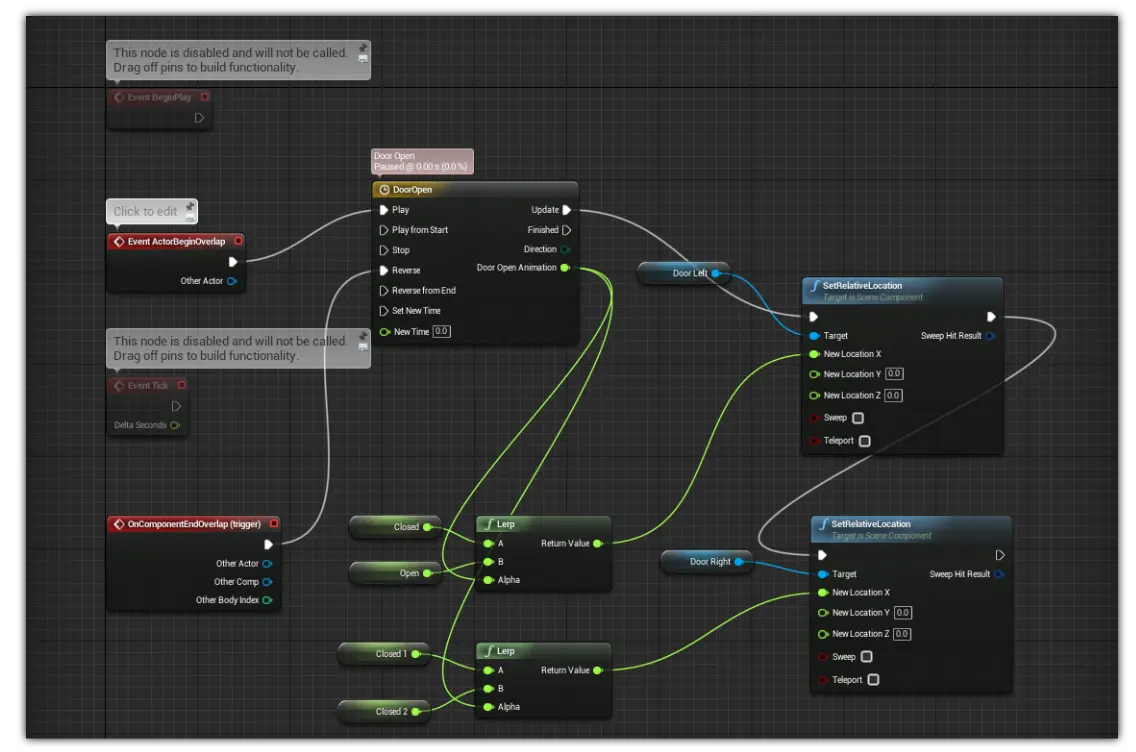The width and height of the screenshot is (1136, 752).
Task: Click the Door Right variable output pin
Action: 739,561
